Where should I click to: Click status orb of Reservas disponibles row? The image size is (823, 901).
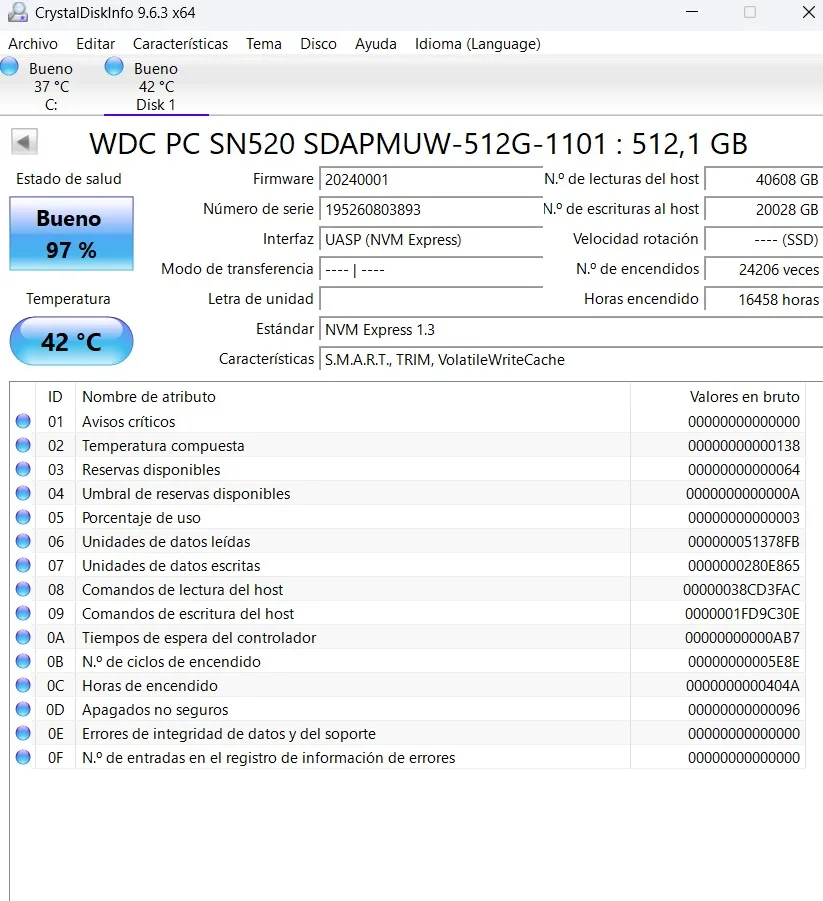(23, 469)
